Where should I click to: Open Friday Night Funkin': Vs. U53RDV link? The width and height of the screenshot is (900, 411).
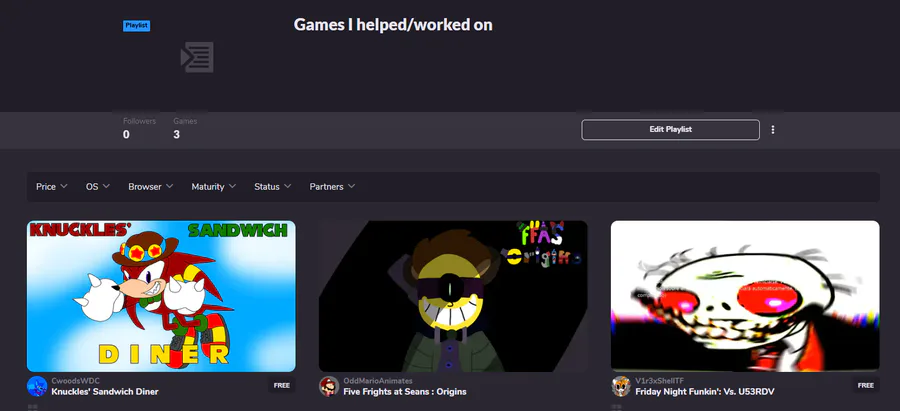coord(705,391)
